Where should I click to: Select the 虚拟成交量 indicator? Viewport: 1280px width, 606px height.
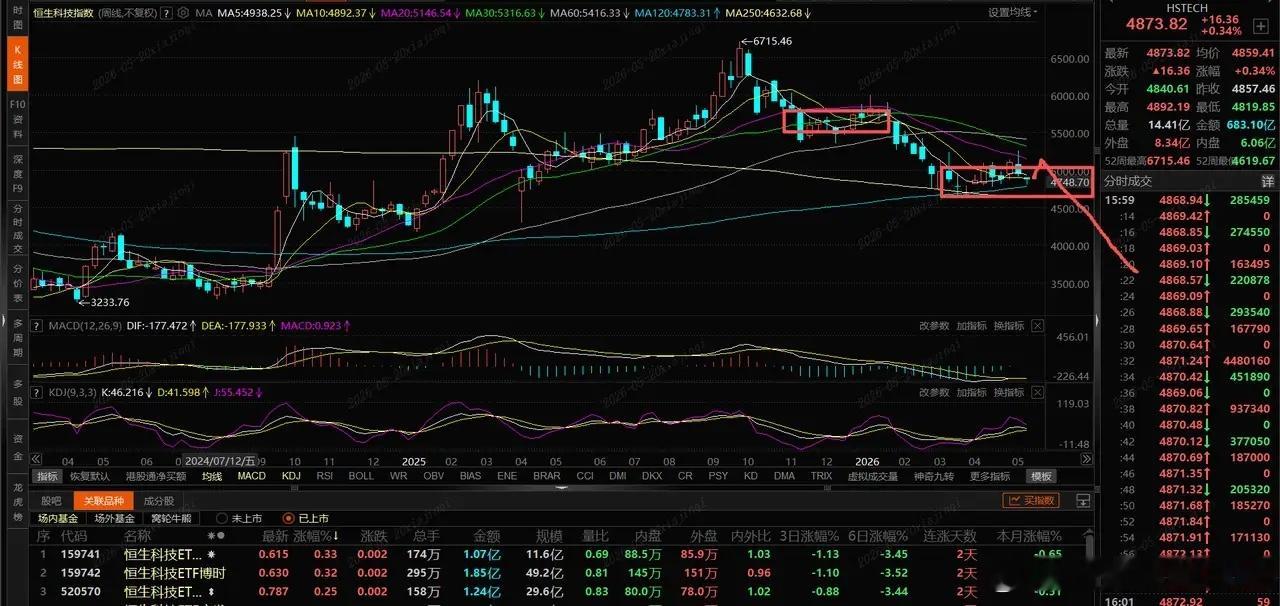pyautogui.click(x=872, y=476)
